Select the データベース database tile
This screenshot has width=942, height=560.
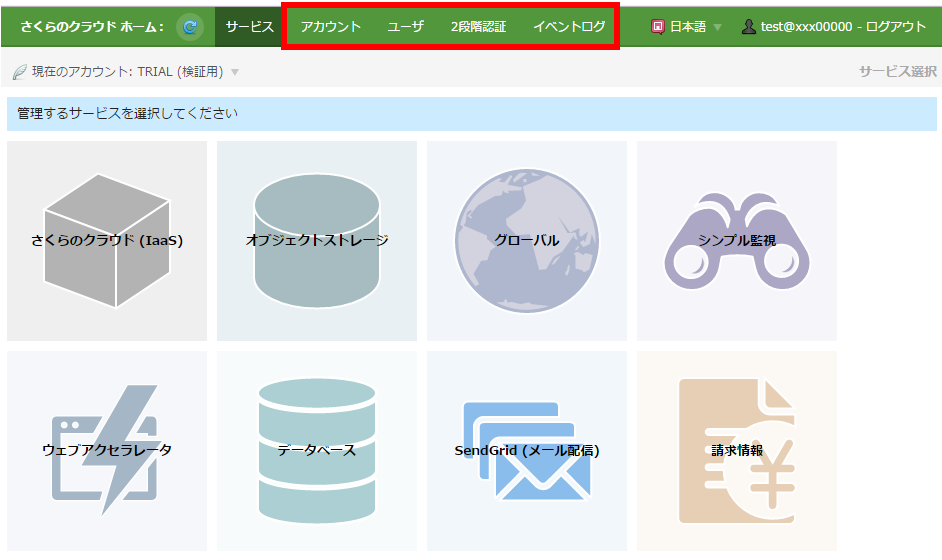pos(317,451)
